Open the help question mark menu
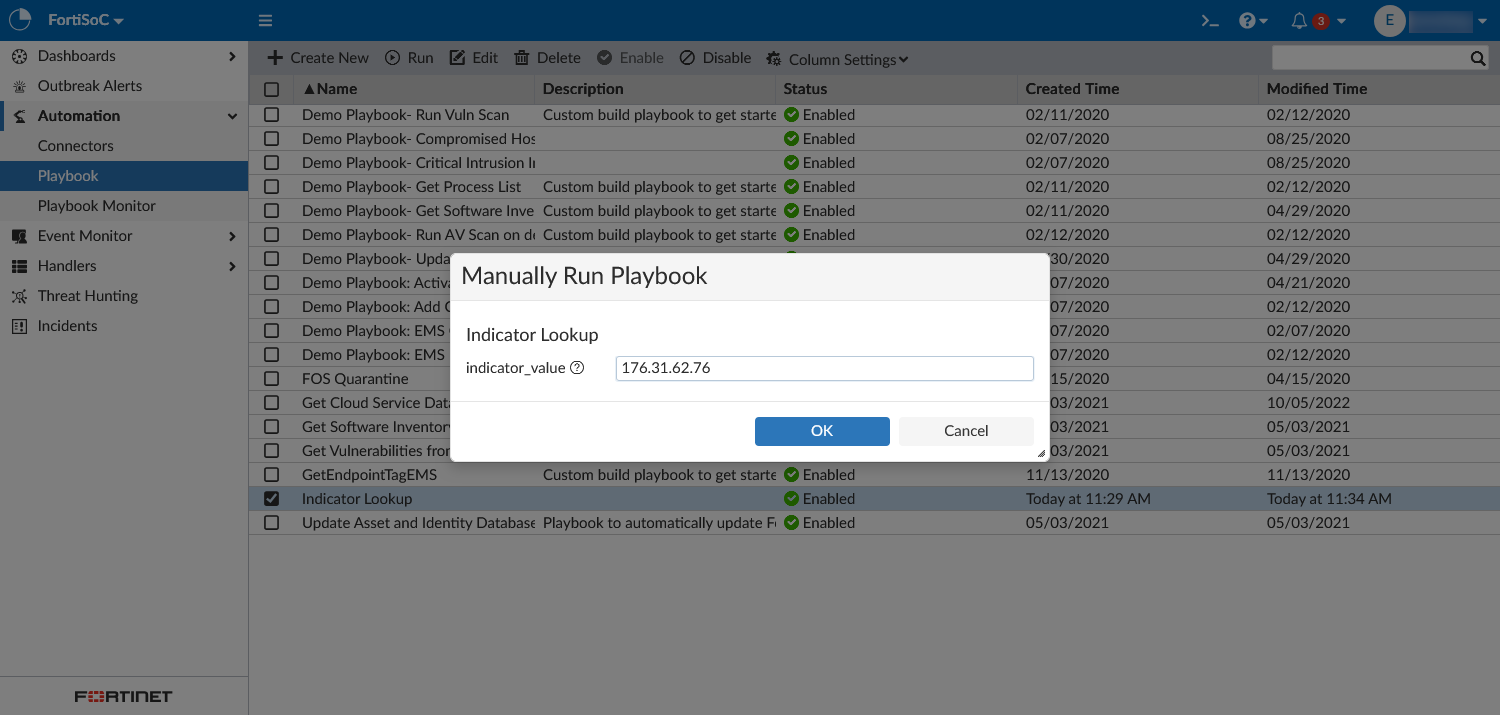This screenshot has width=1500, height=715. (1253, 20)
